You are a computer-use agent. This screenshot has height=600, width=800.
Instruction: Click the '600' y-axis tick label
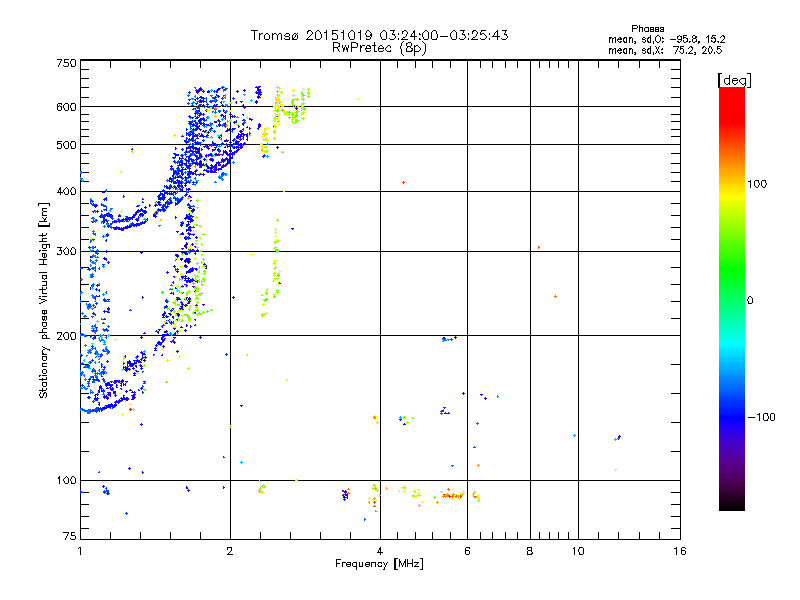pyautogui.click(x=66, y=107)
